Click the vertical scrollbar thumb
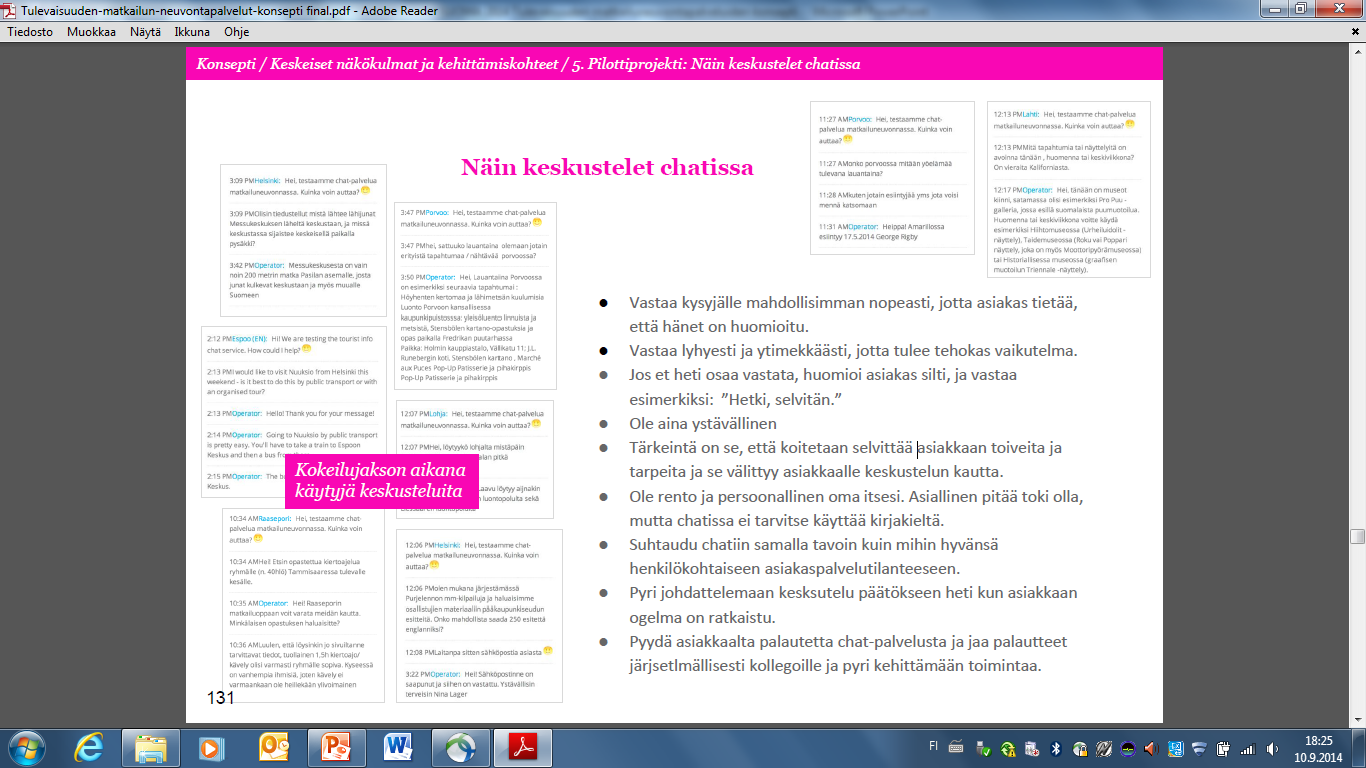Image resolution: width=1366 pixels, height=768 pixels. 1358,536
